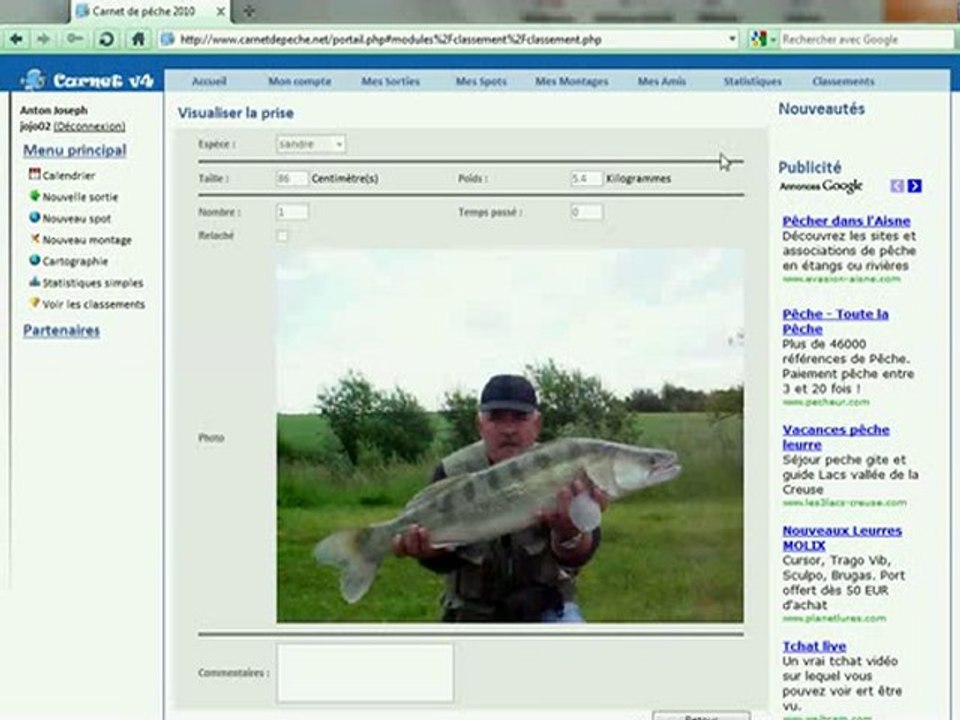Click the Nouveau montage sidebar link
The image size is (960, 720).
[87, 240]
